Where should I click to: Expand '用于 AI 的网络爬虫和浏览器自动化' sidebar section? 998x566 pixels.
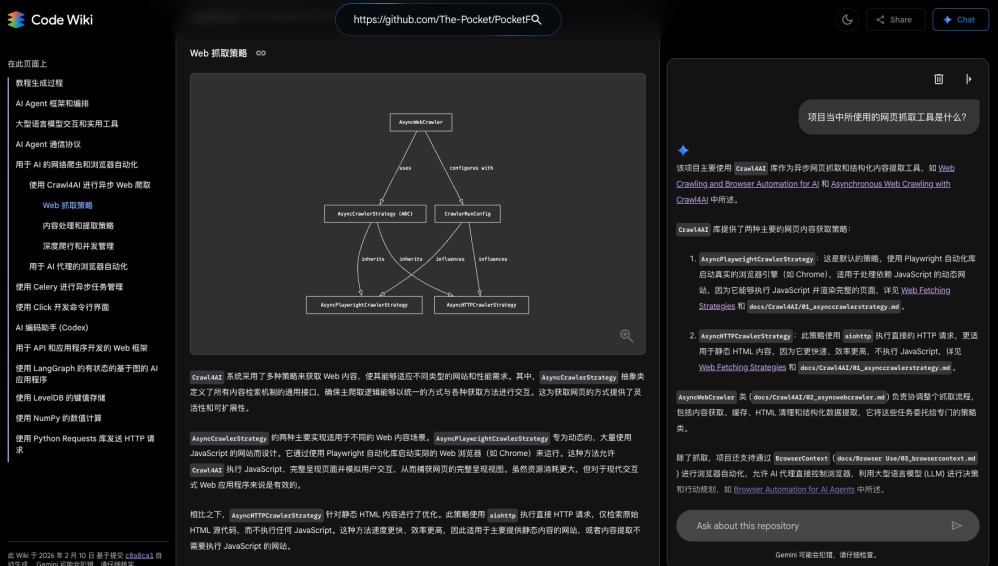(x=77, y=164)
